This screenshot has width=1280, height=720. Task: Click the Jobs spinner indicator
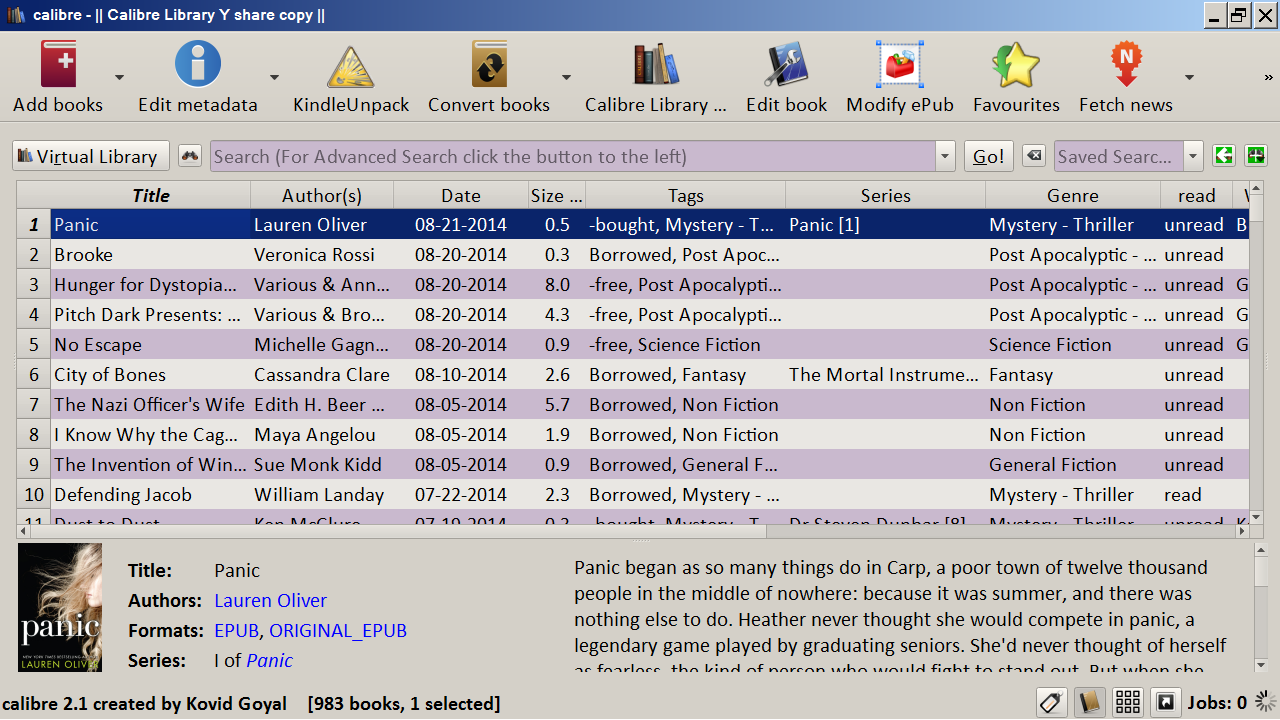[x=1265, y=703]
